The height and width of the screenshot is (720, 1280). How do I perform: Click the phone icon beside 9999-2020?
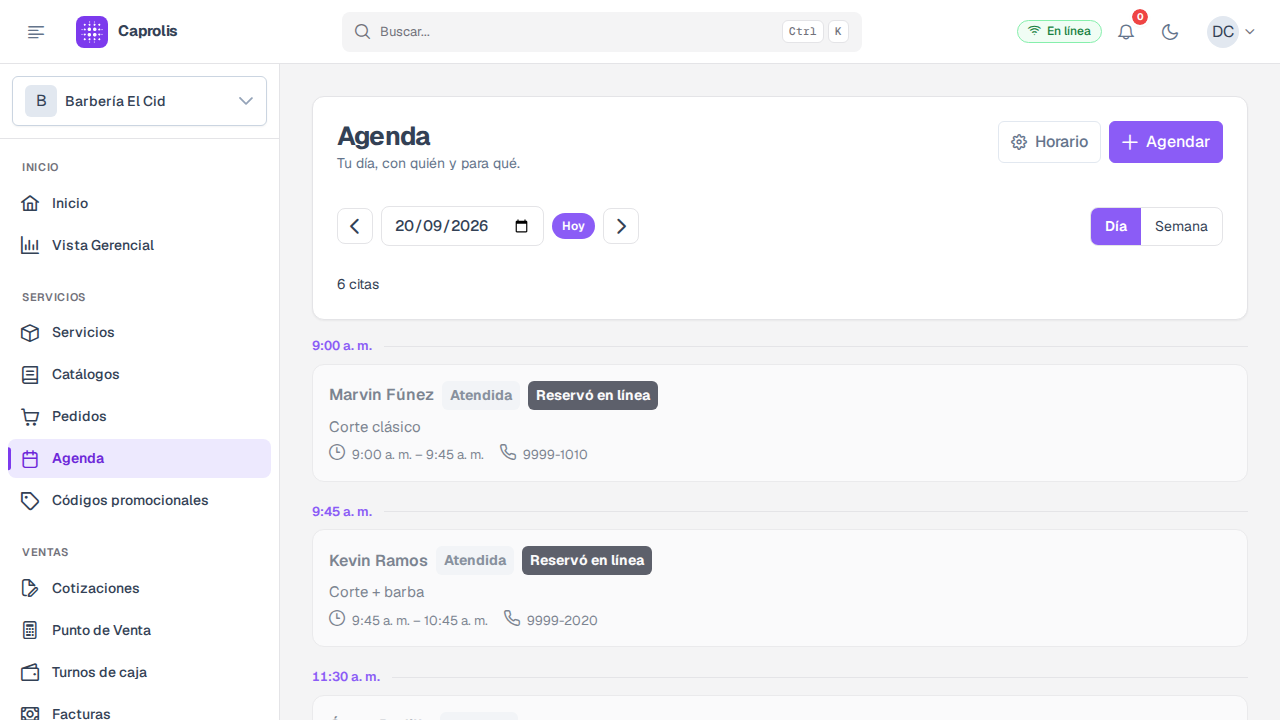[x=512, y=618]
